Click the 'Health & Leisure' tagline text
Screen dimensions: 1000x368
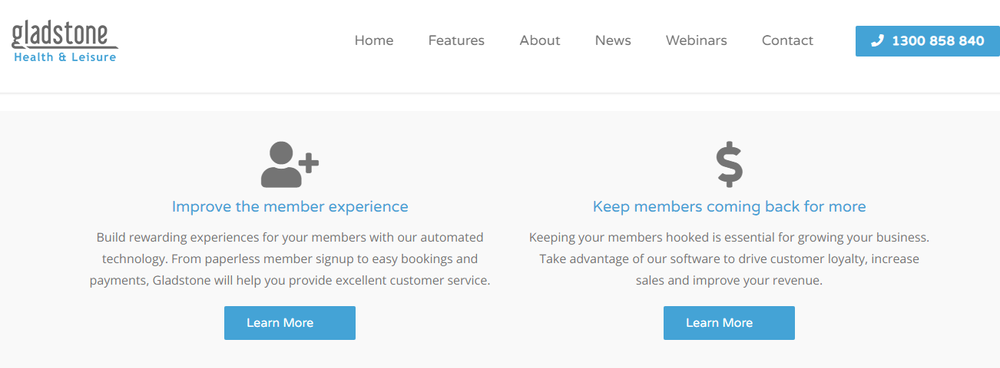(65, 57)
